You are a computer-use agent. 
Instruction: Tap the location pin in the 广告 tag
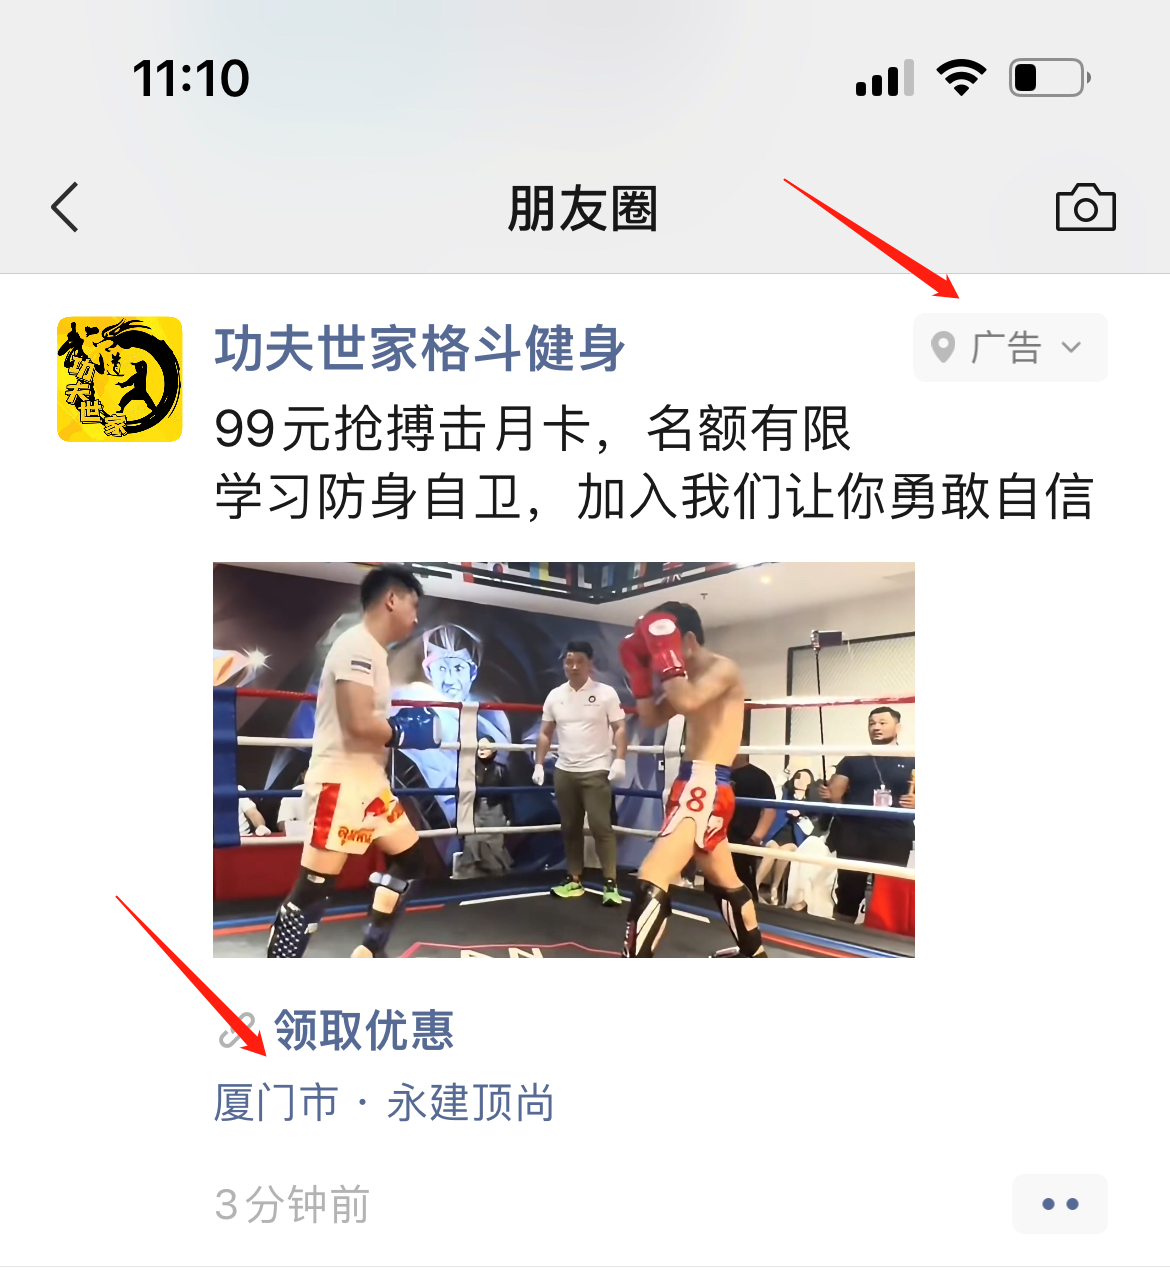[942, 348]
